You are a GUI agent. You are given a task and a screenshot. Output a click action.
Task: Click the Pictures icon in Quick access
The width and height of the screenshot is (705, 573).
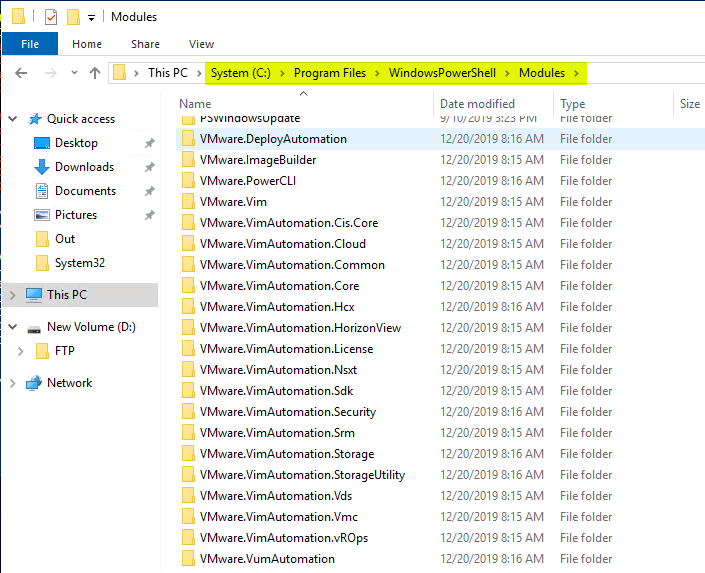click(42, 215)
